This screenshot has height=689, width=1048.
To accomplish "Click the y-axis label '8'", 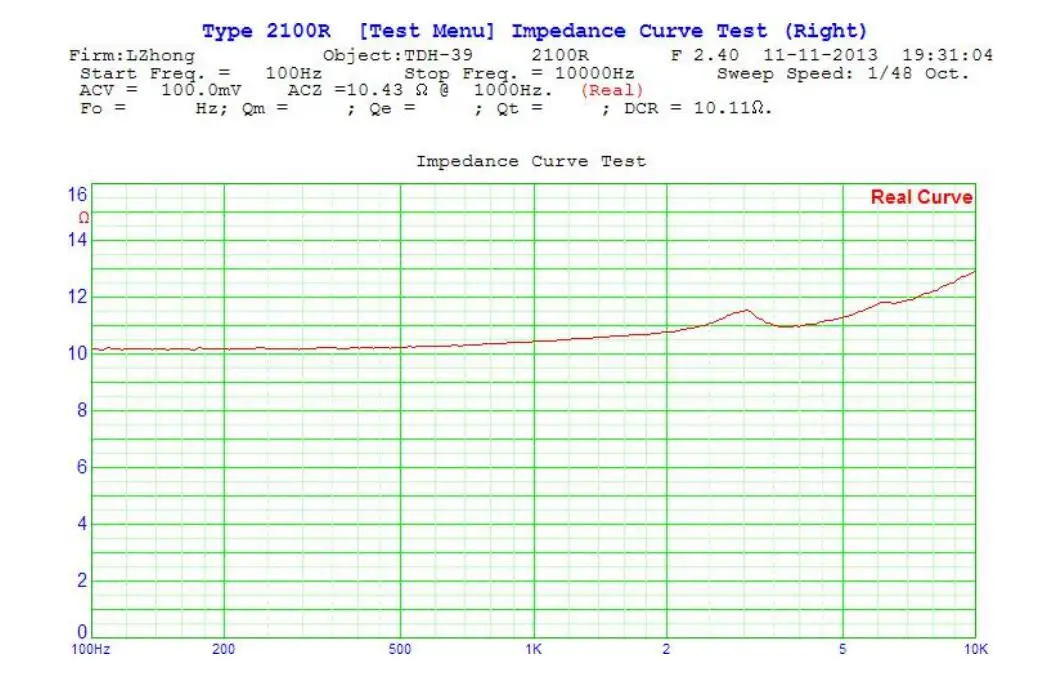I will coord(82,410).
